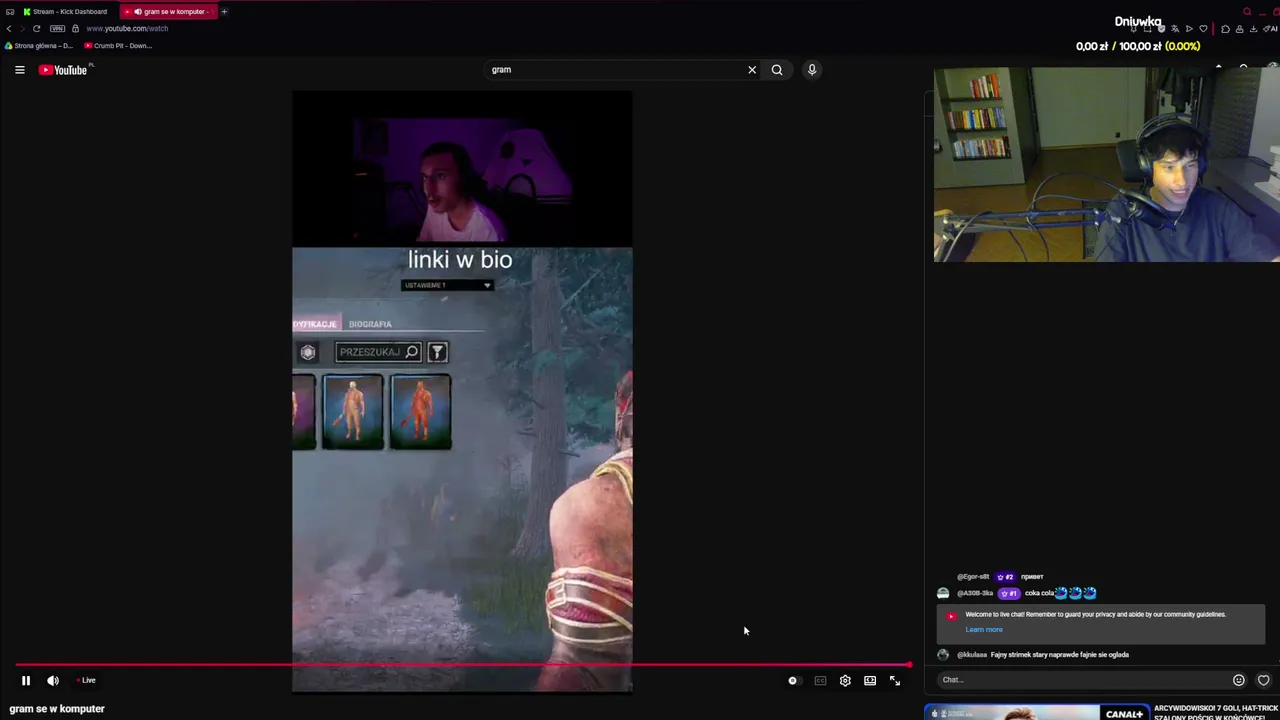The width and height of the screenshot is (1280, 720).
Task: Mute the video volume
Action: tap(53, 681)
